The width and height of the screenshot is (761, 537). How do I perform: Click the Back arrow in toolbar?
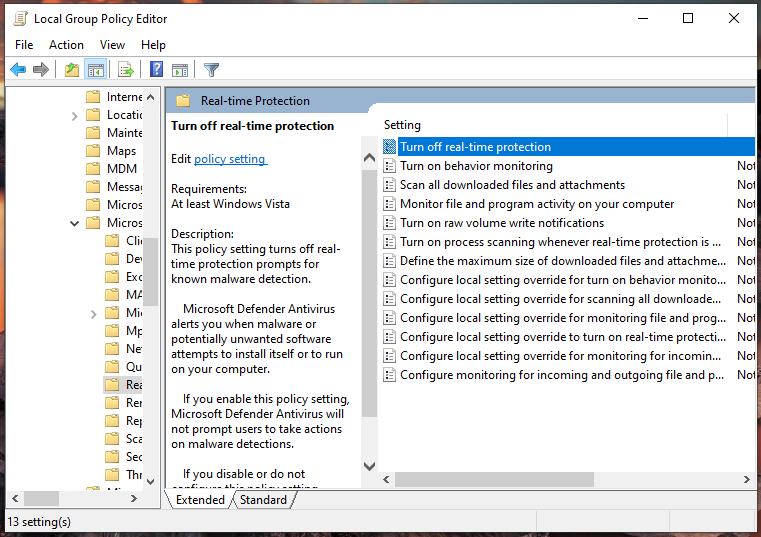pos(18,69)
